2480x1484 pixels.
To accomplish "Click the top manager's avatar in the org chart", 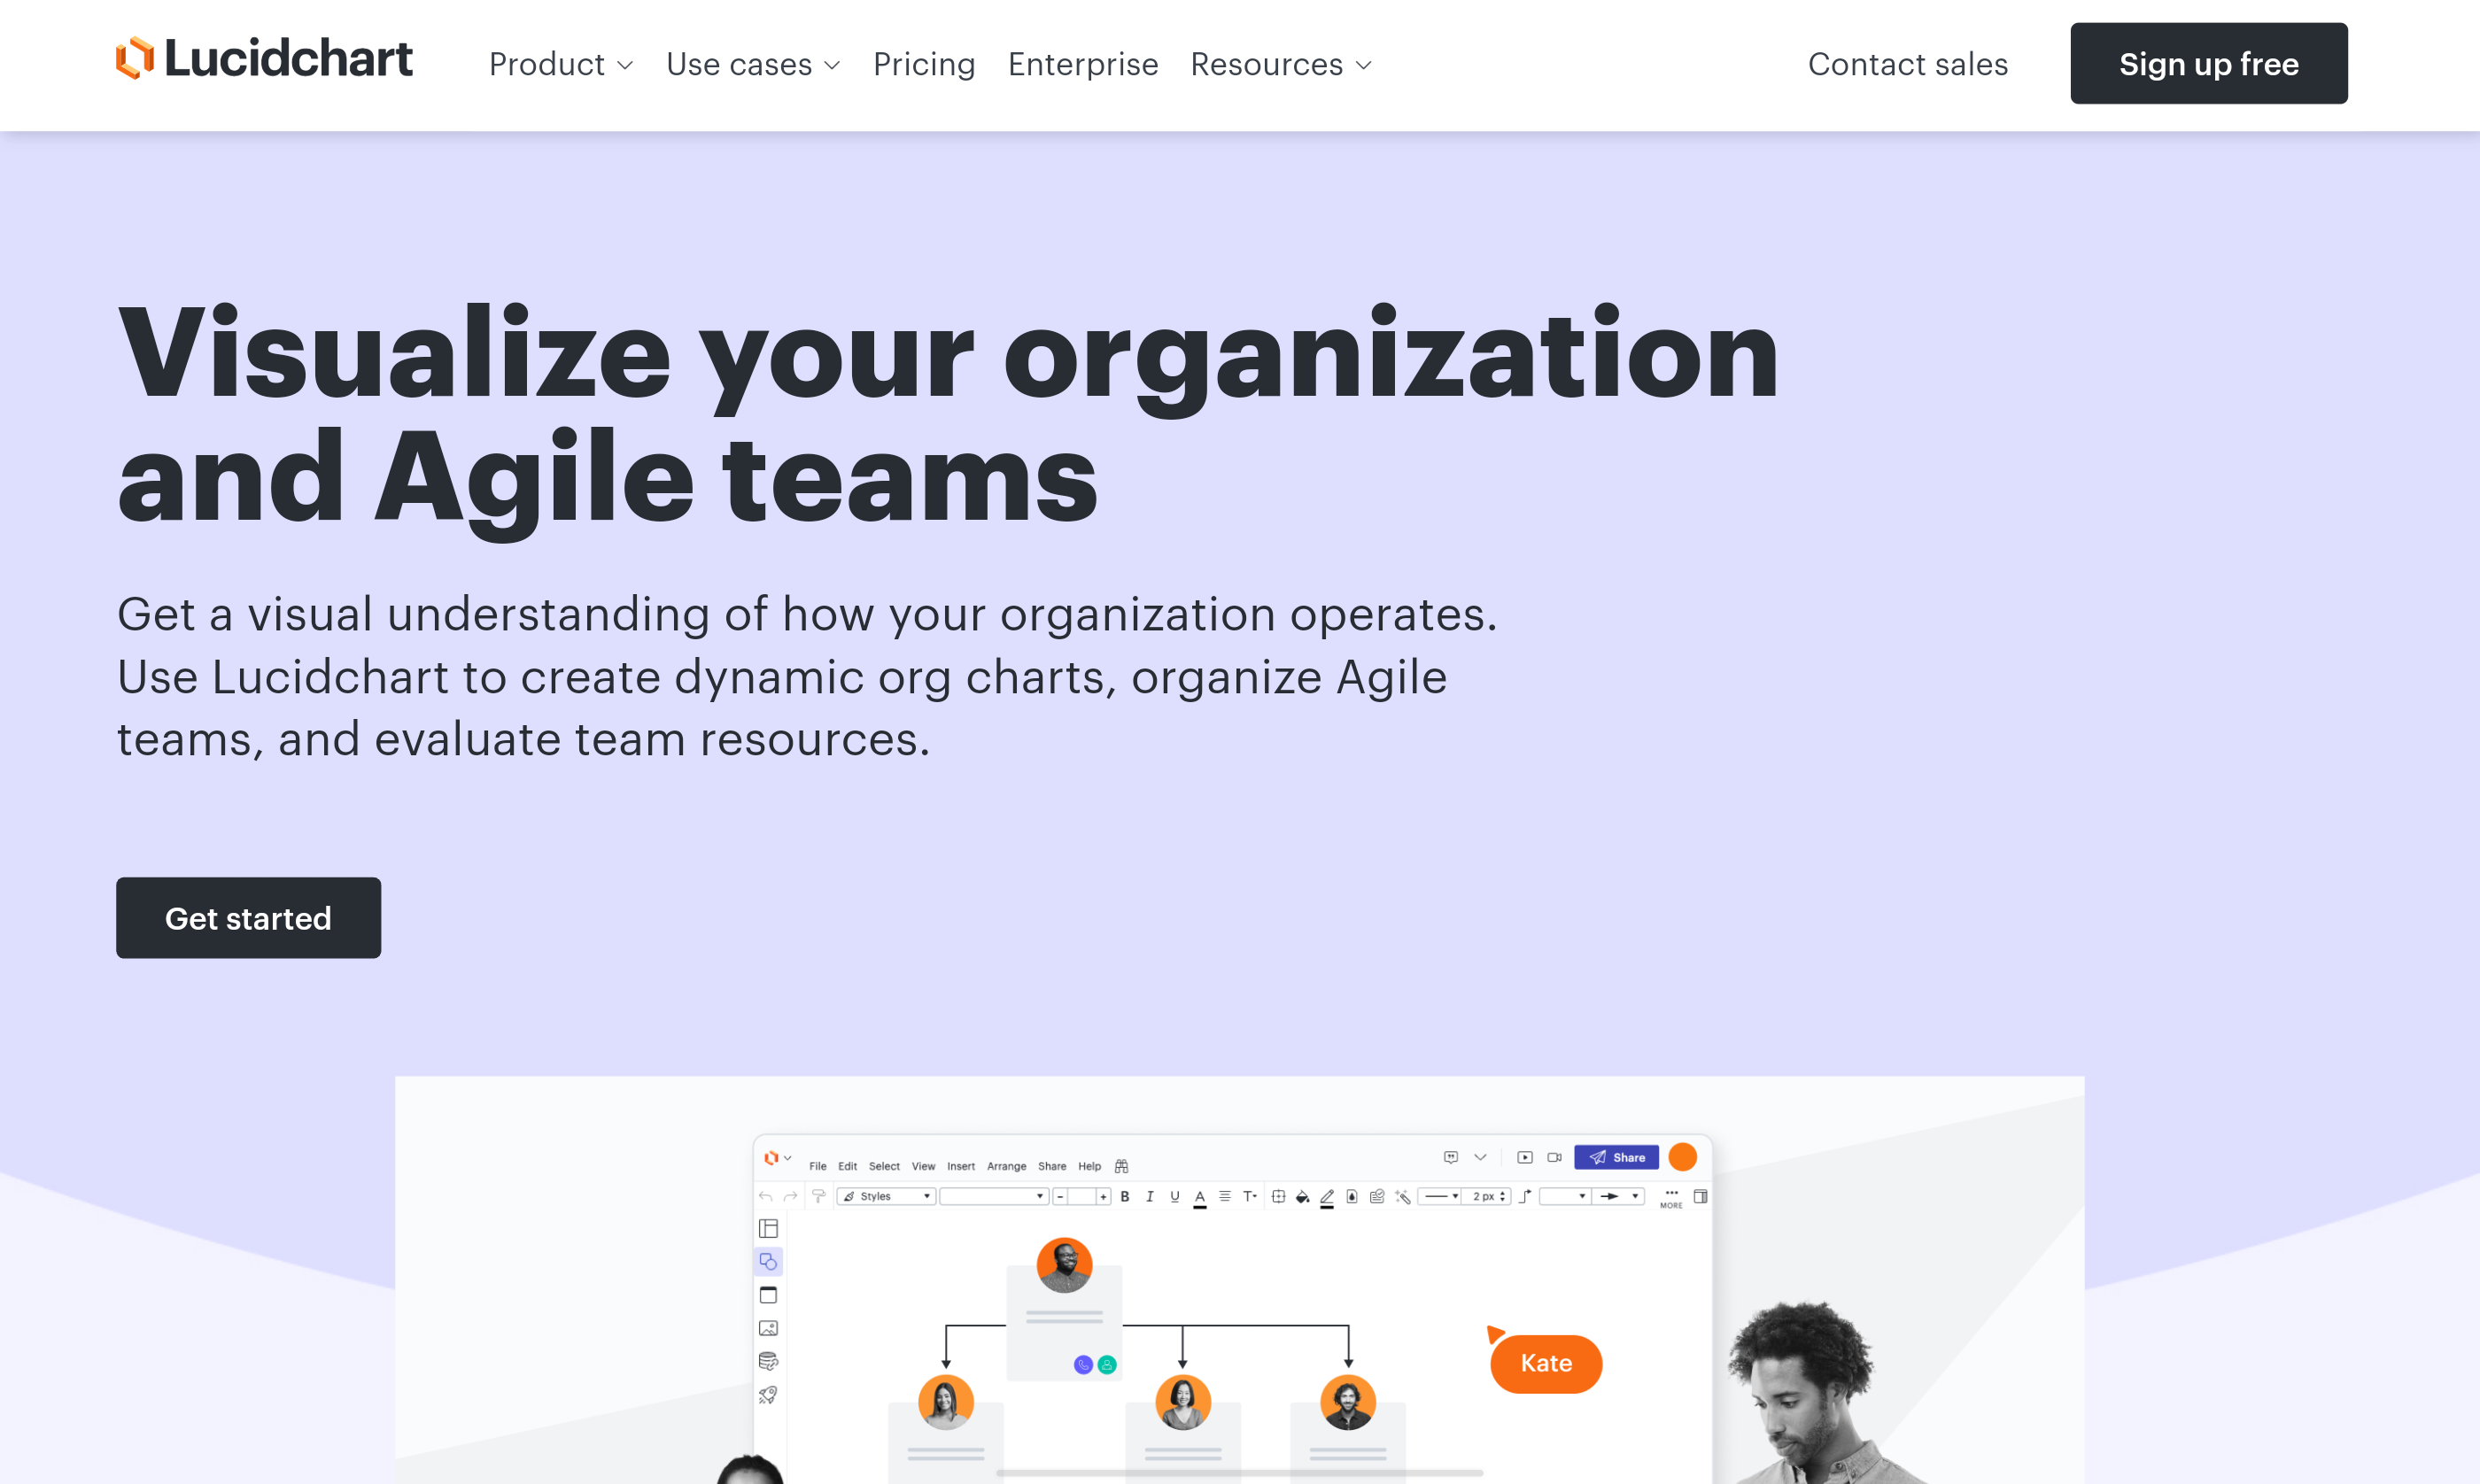I will (1064, 1266).
